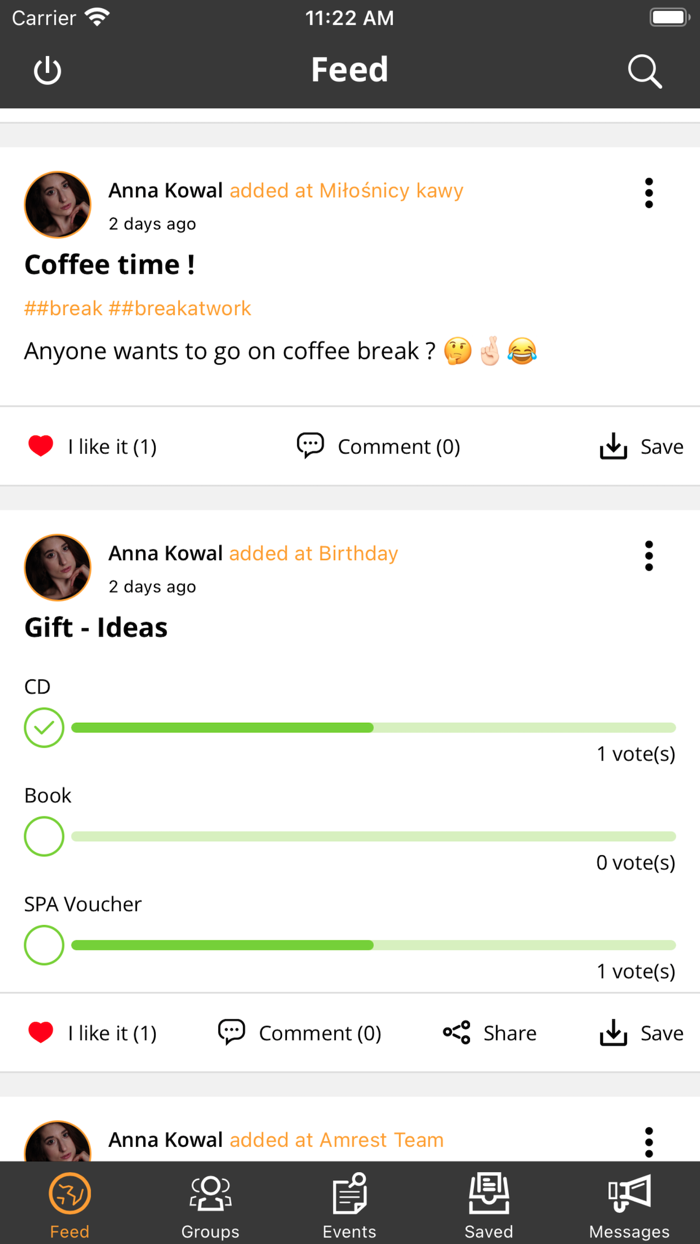Like the Coffee time post heart

click(41, 447)
